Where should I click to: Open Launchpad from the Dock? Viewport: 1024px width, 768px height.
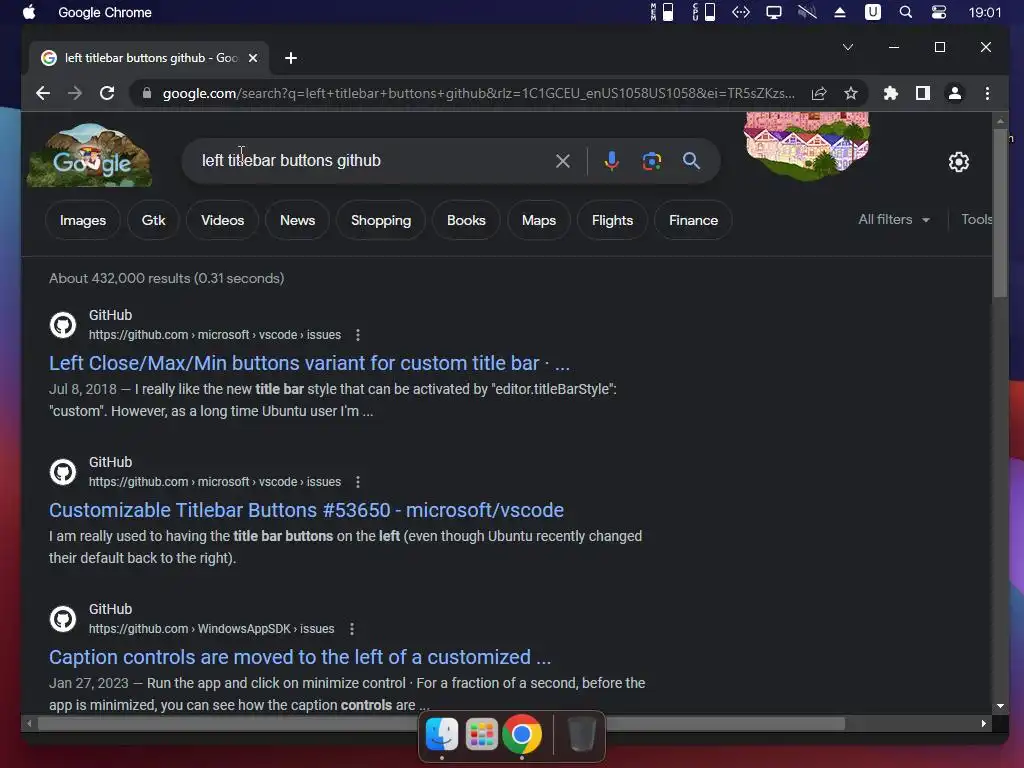point(481,734)
